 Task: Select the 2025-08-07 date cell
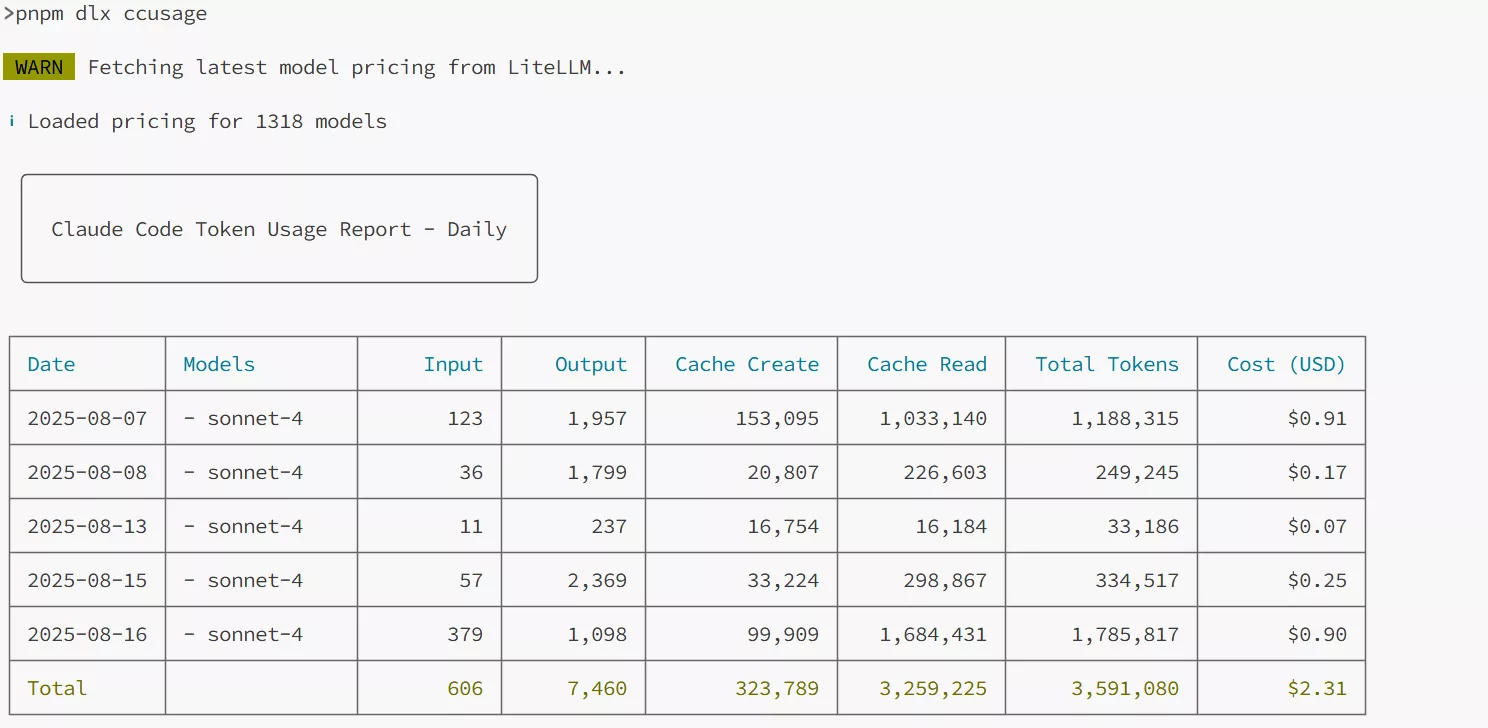[x=87, y=419]
